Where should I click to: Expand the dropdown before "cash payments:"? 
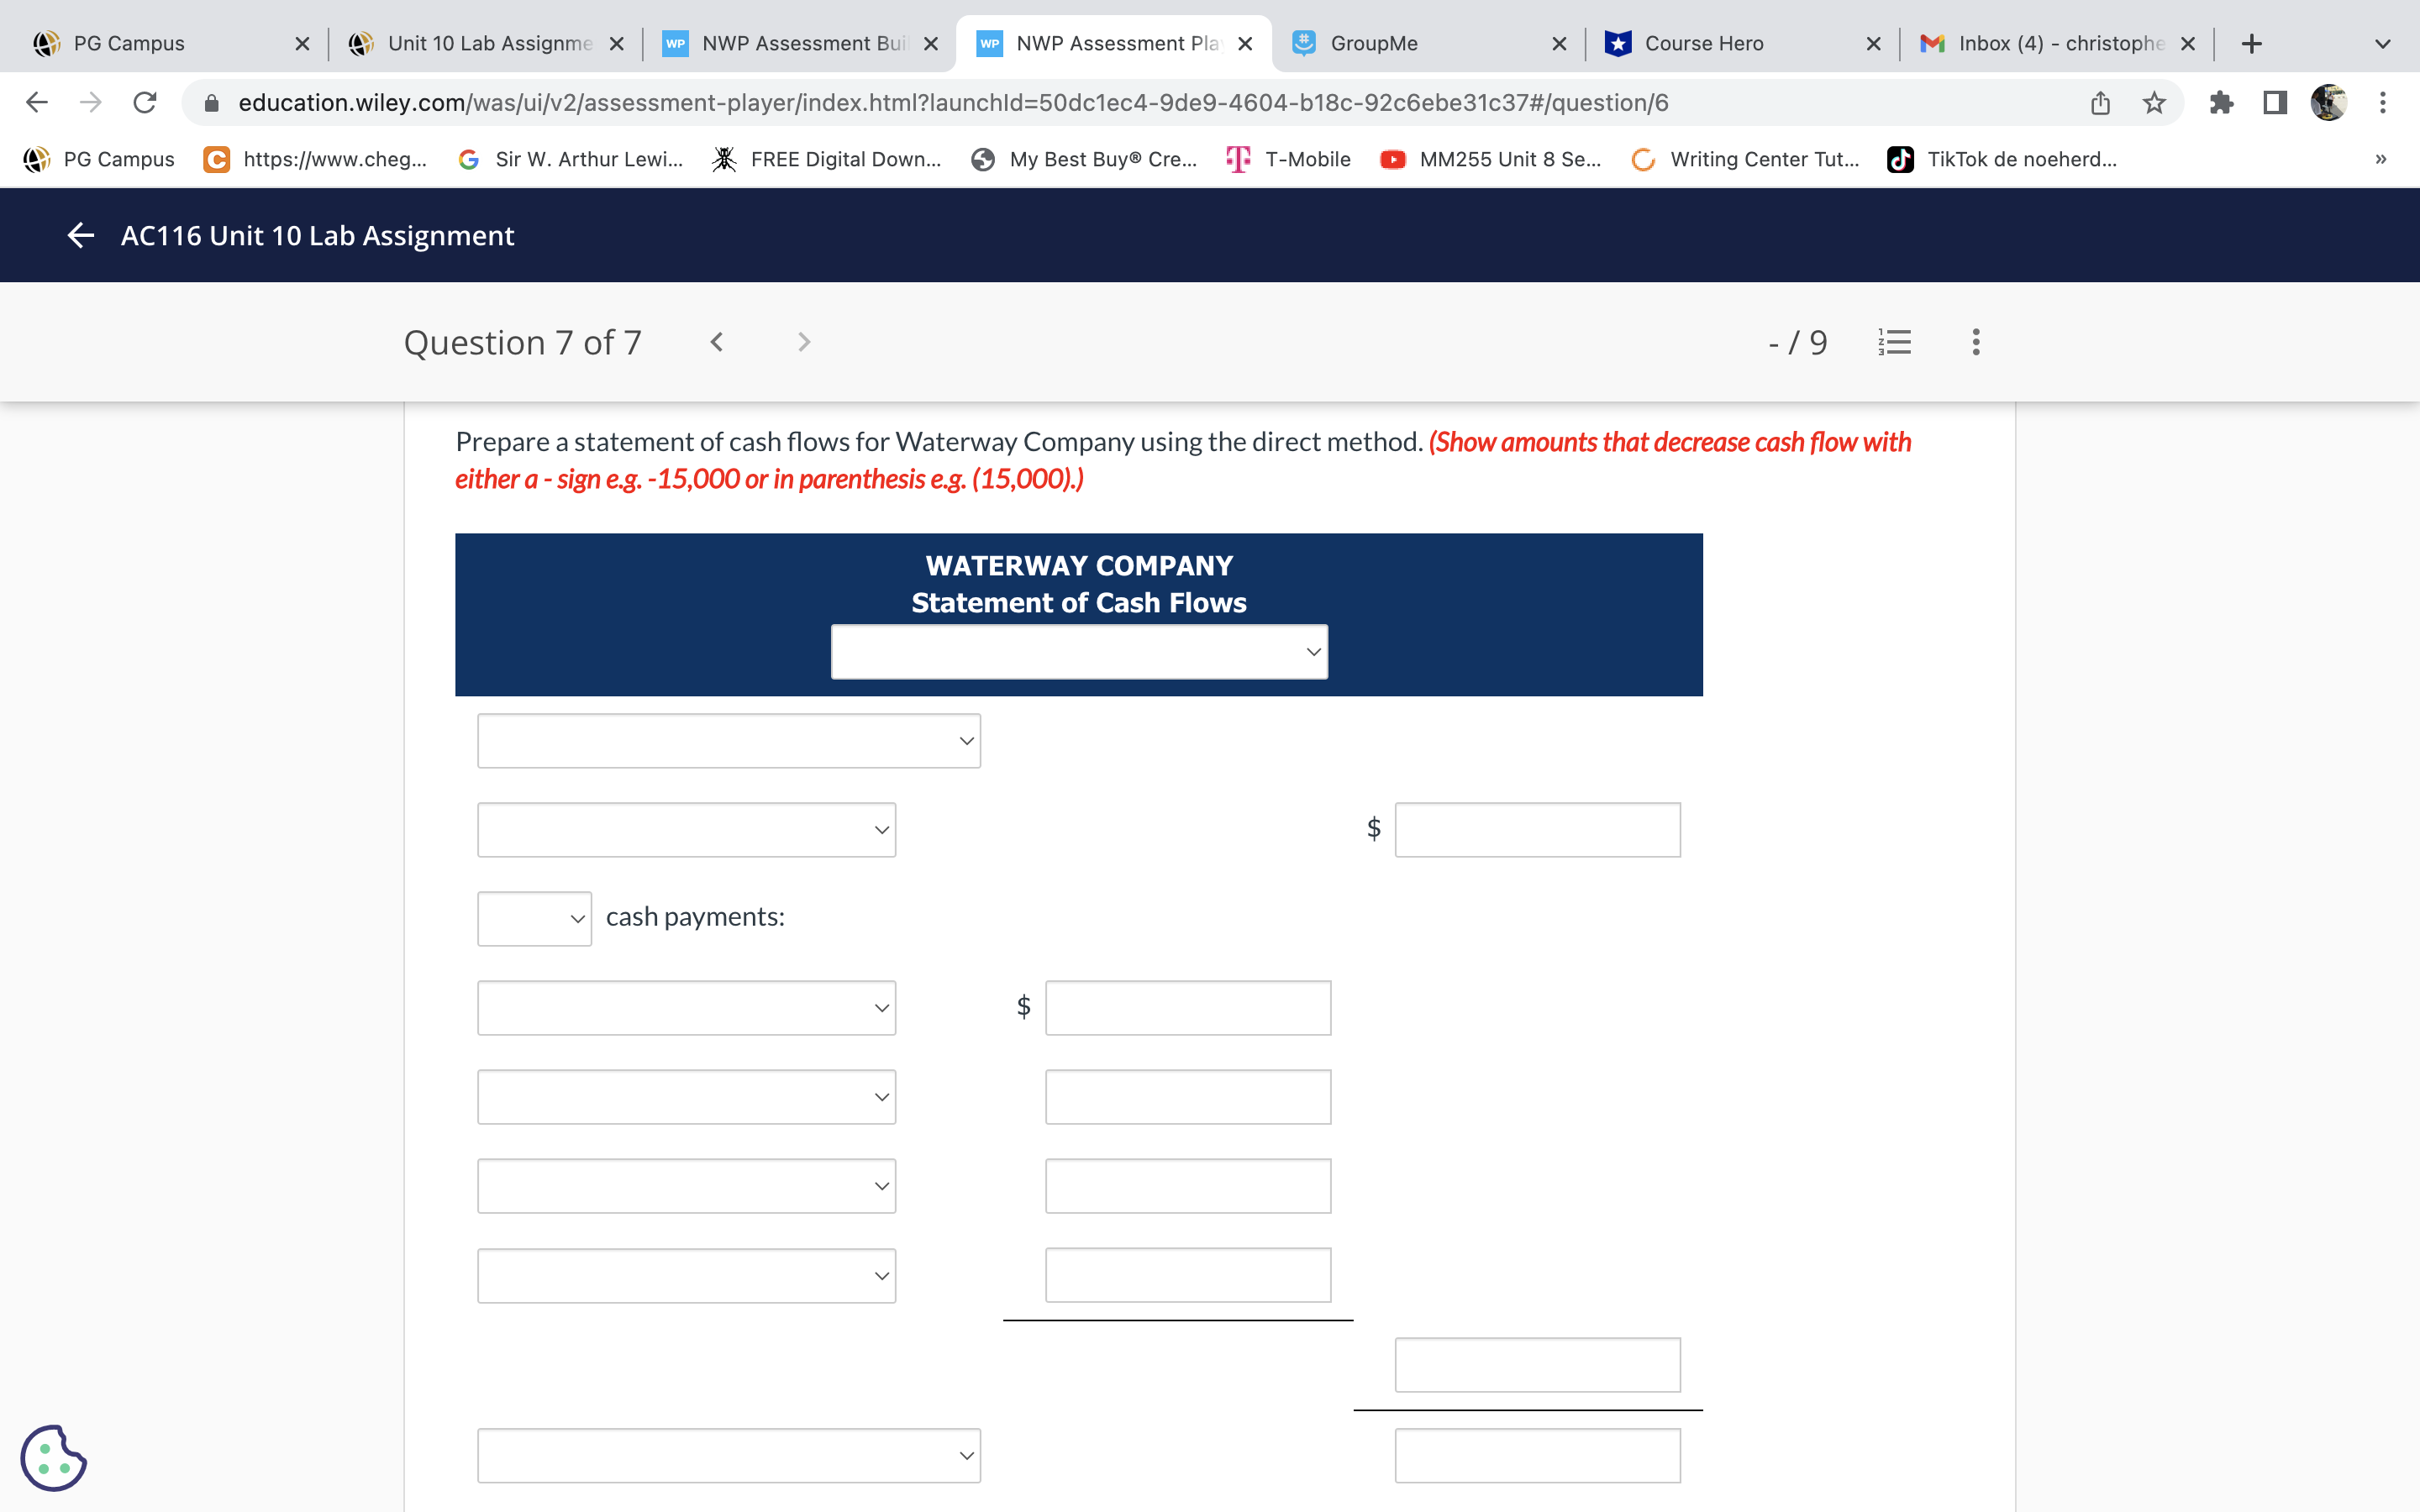coord(534,918)
